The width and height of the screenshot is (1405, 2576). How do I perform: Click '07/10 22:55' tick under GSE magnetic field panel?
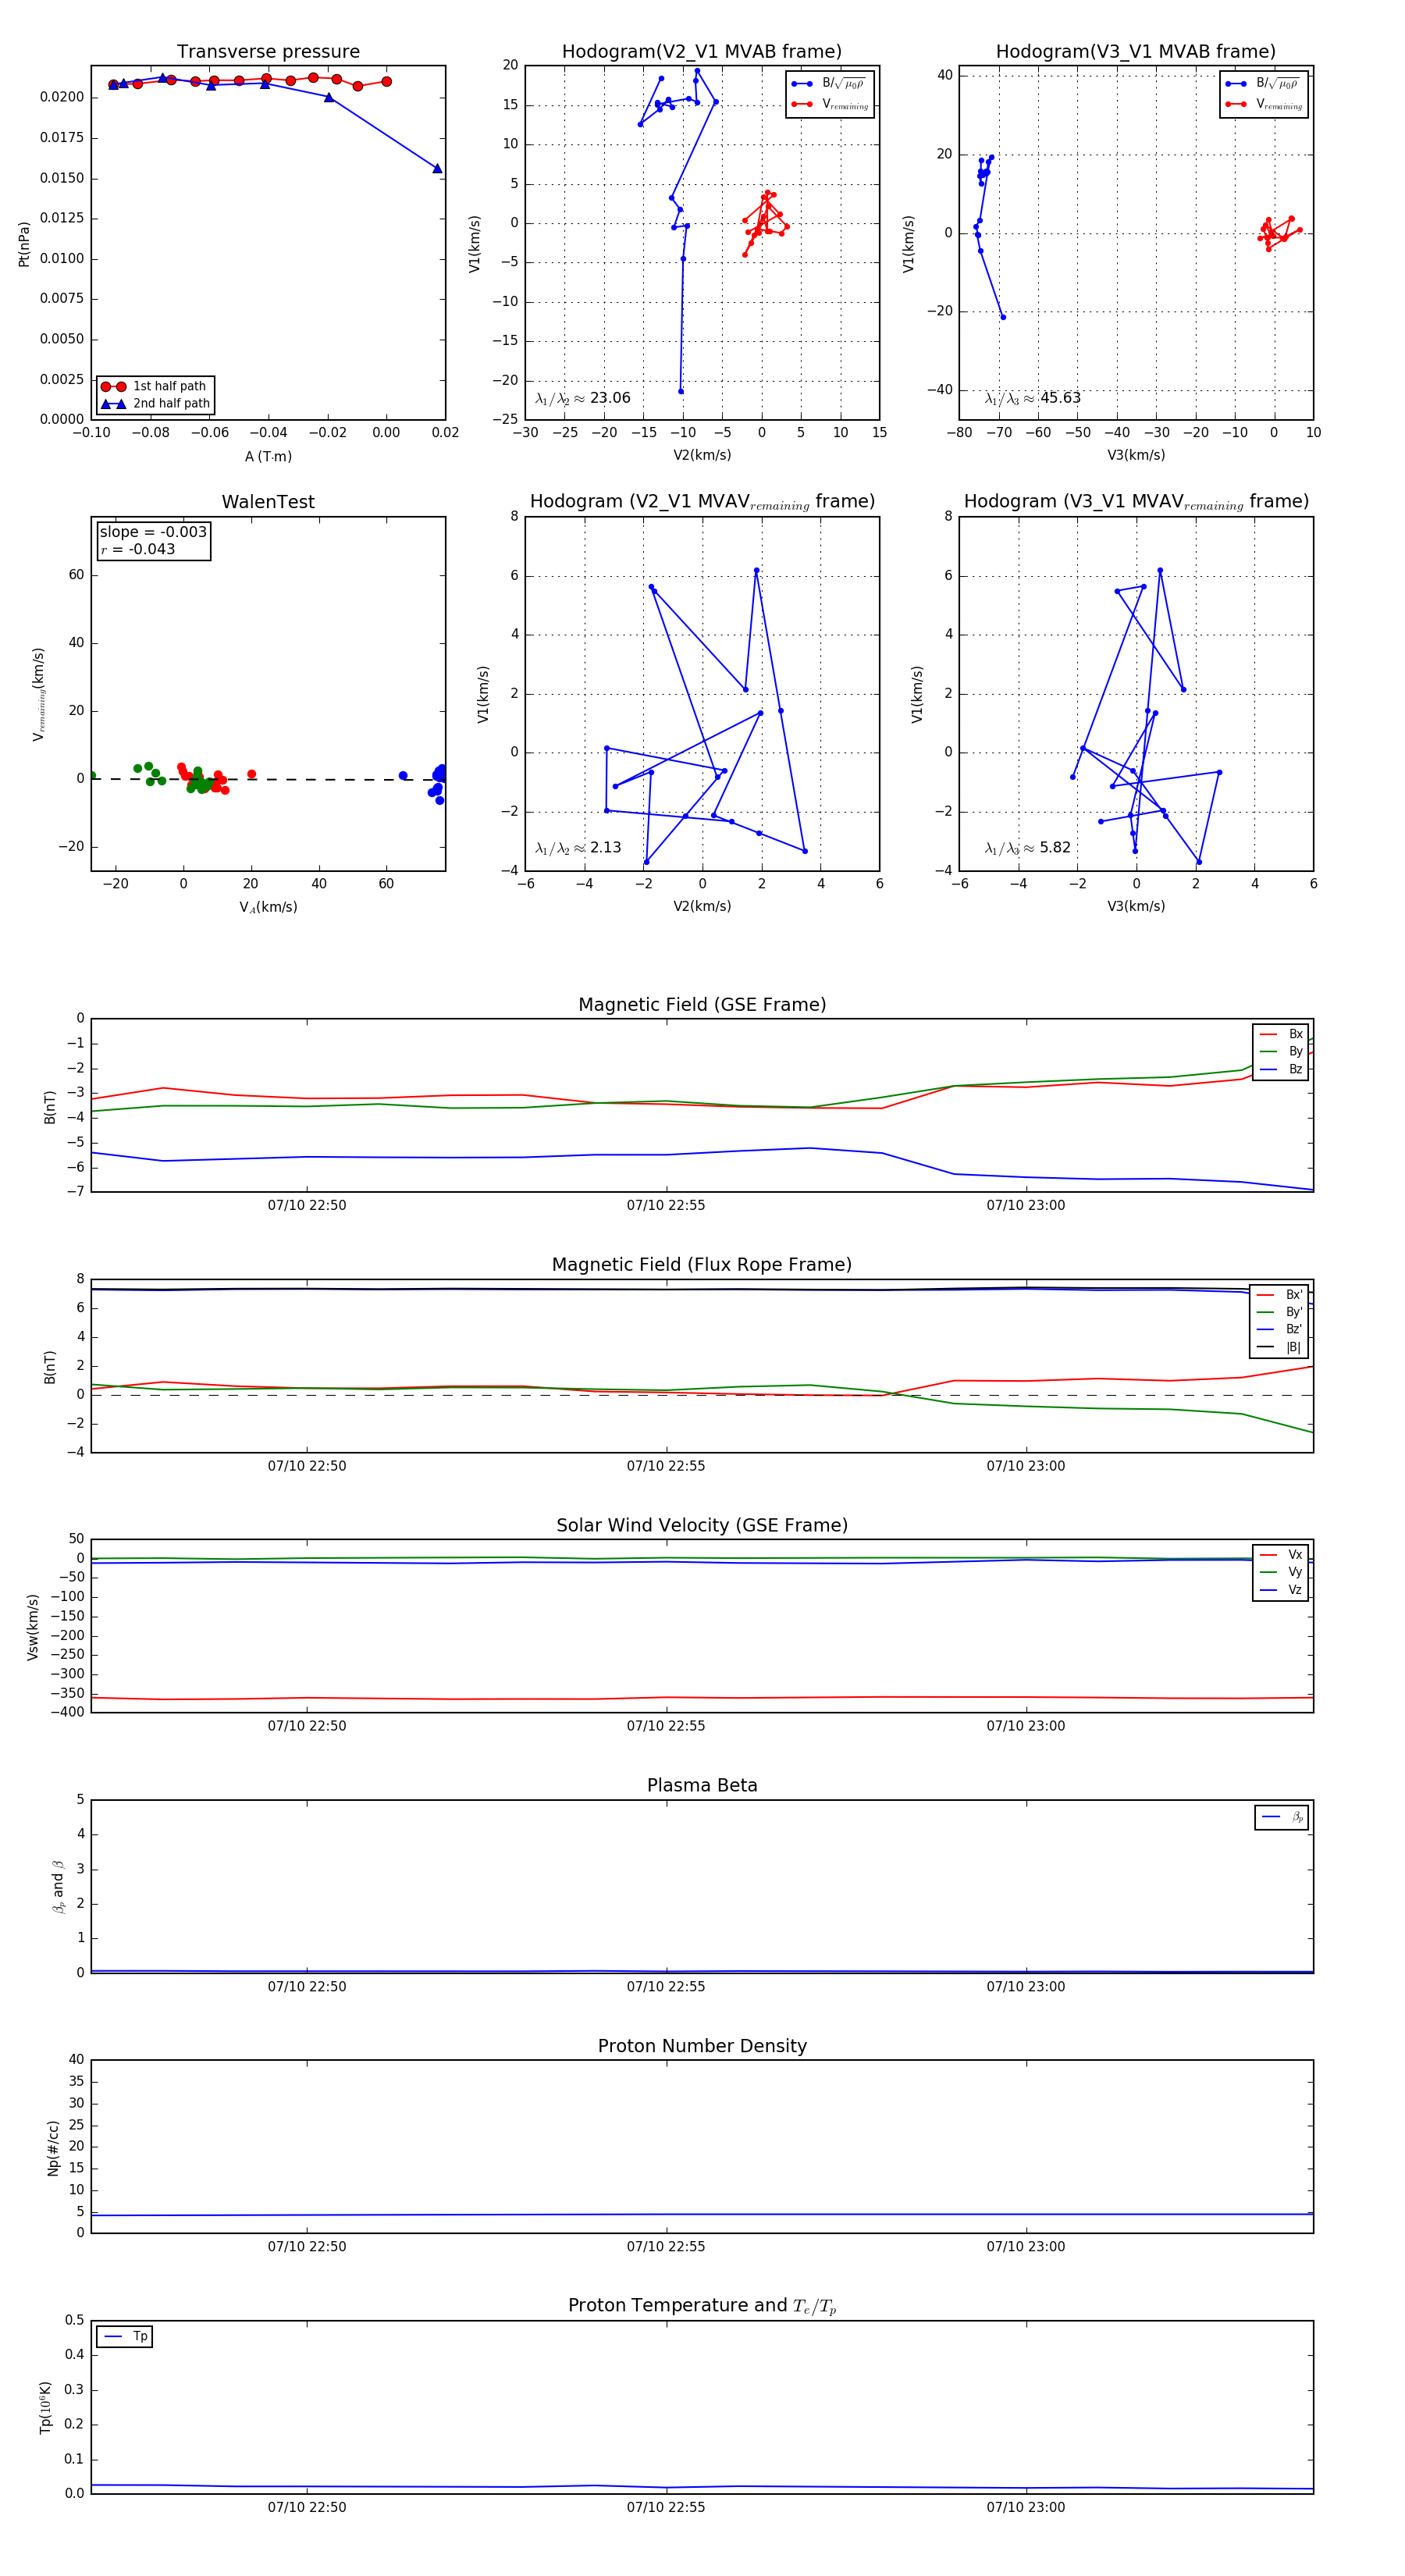pyautogui.click(x=666, y=1206)
